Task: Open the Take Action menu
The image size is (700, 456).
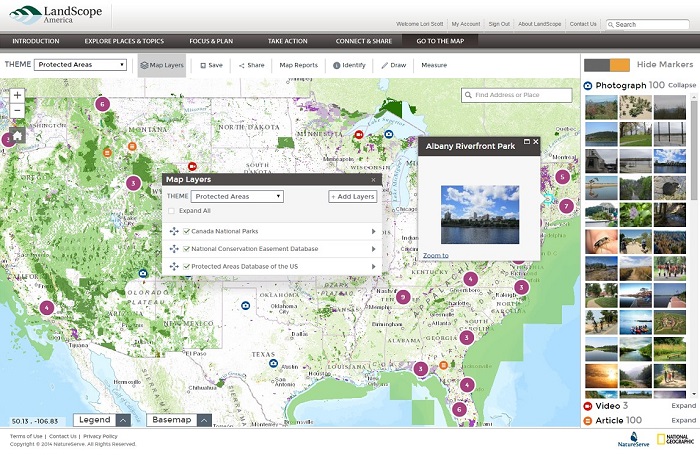Action: point(288,41)
